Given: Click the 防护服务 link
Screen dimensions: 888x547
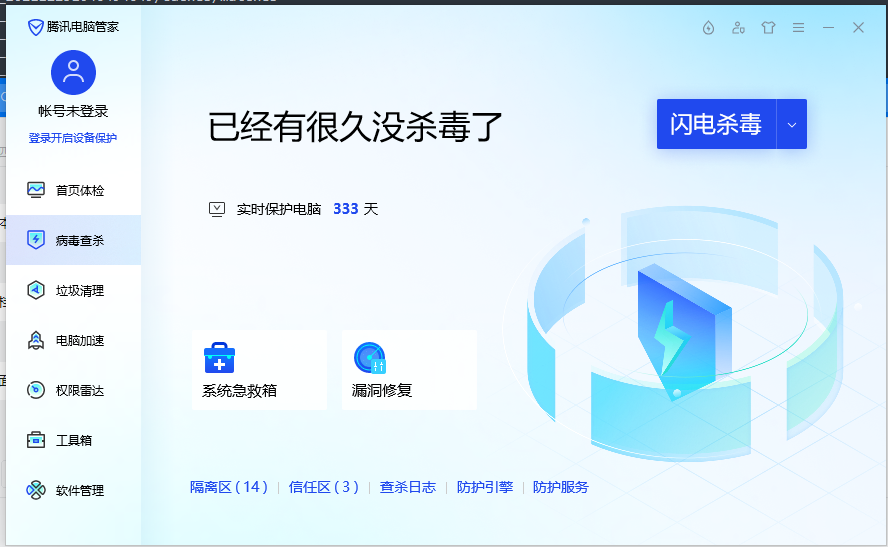Looking at the screenshot, I should [560, 487].
